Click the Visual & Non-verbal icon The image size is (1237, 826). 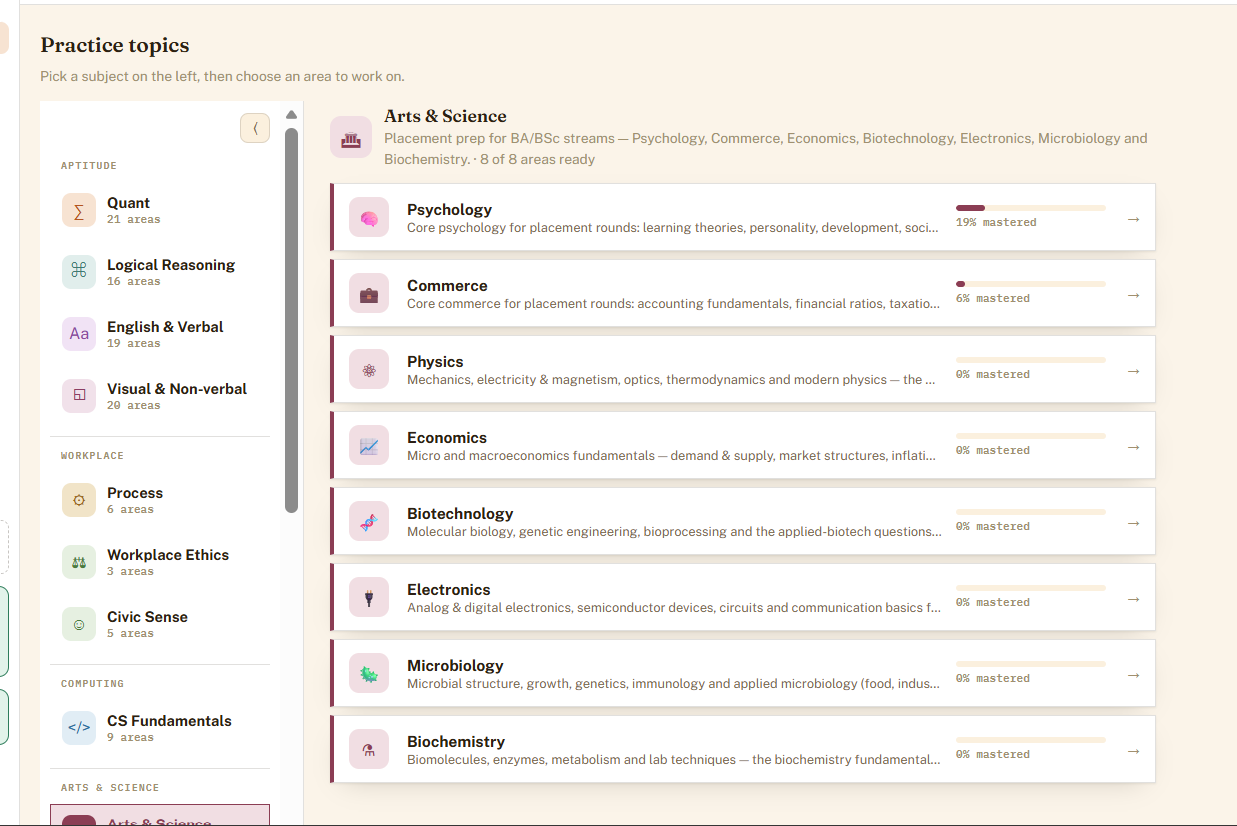[79, 396]
